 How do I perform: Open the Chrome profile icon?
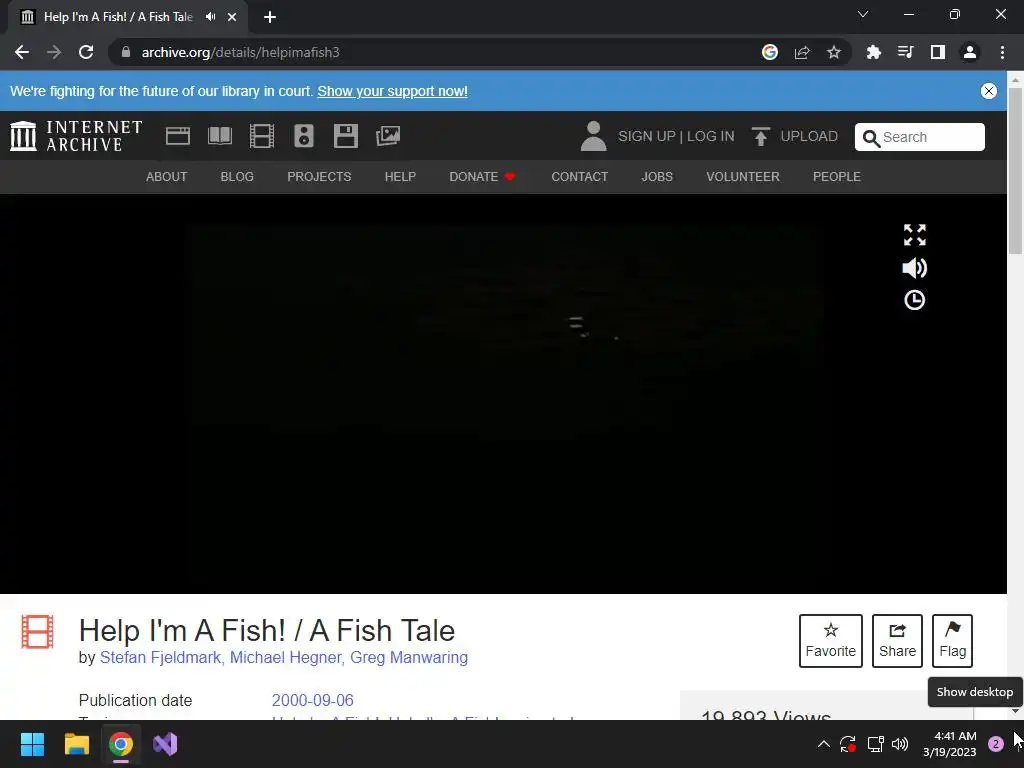point(970,52)
